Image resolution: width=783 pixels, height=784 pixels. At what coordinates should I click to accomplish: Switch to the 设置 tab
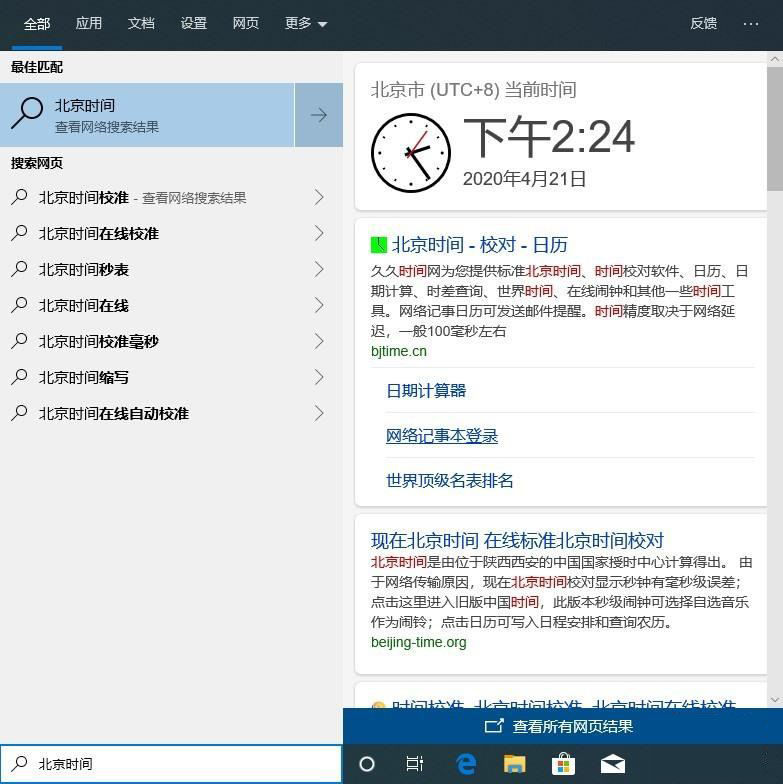tap(194, 24)
